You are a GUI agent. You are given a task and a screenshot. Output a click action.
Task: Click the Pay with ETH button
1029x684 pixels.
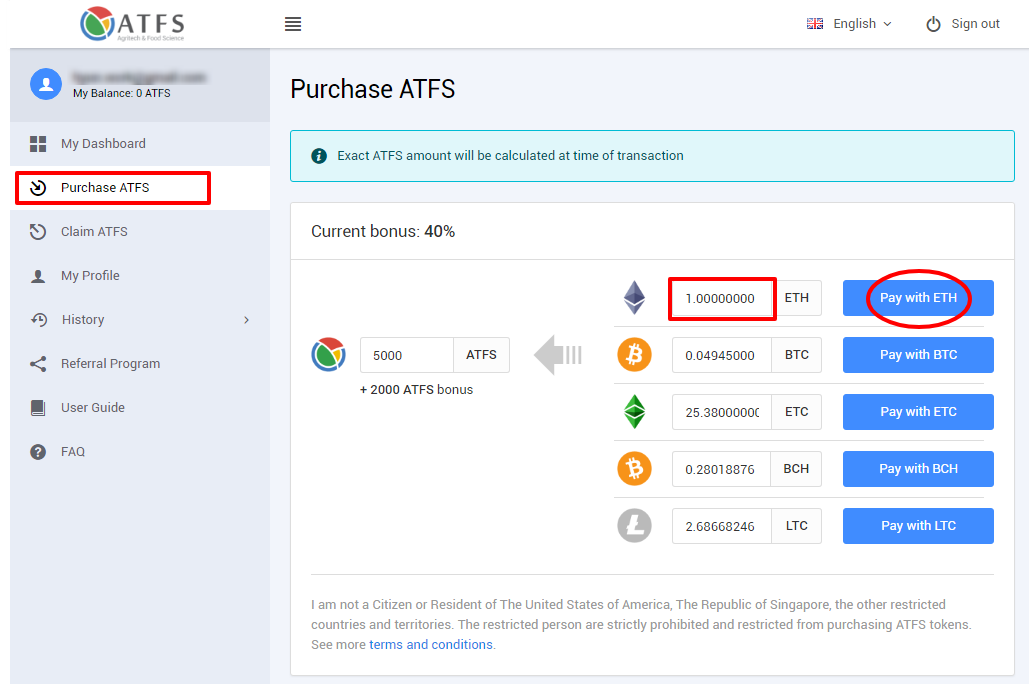918,298
